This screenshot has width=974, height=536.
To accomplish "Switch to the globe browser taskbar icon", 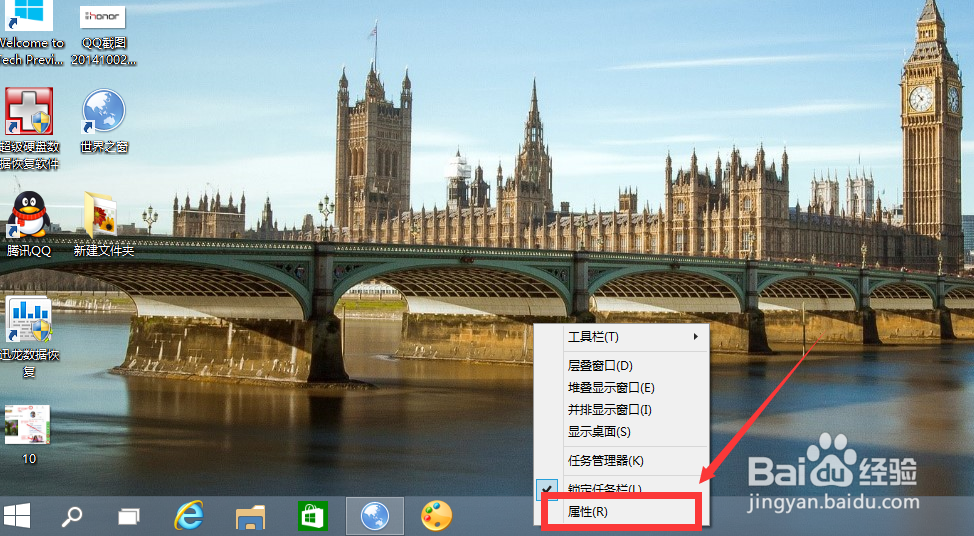I will click(x=375, y=516).
